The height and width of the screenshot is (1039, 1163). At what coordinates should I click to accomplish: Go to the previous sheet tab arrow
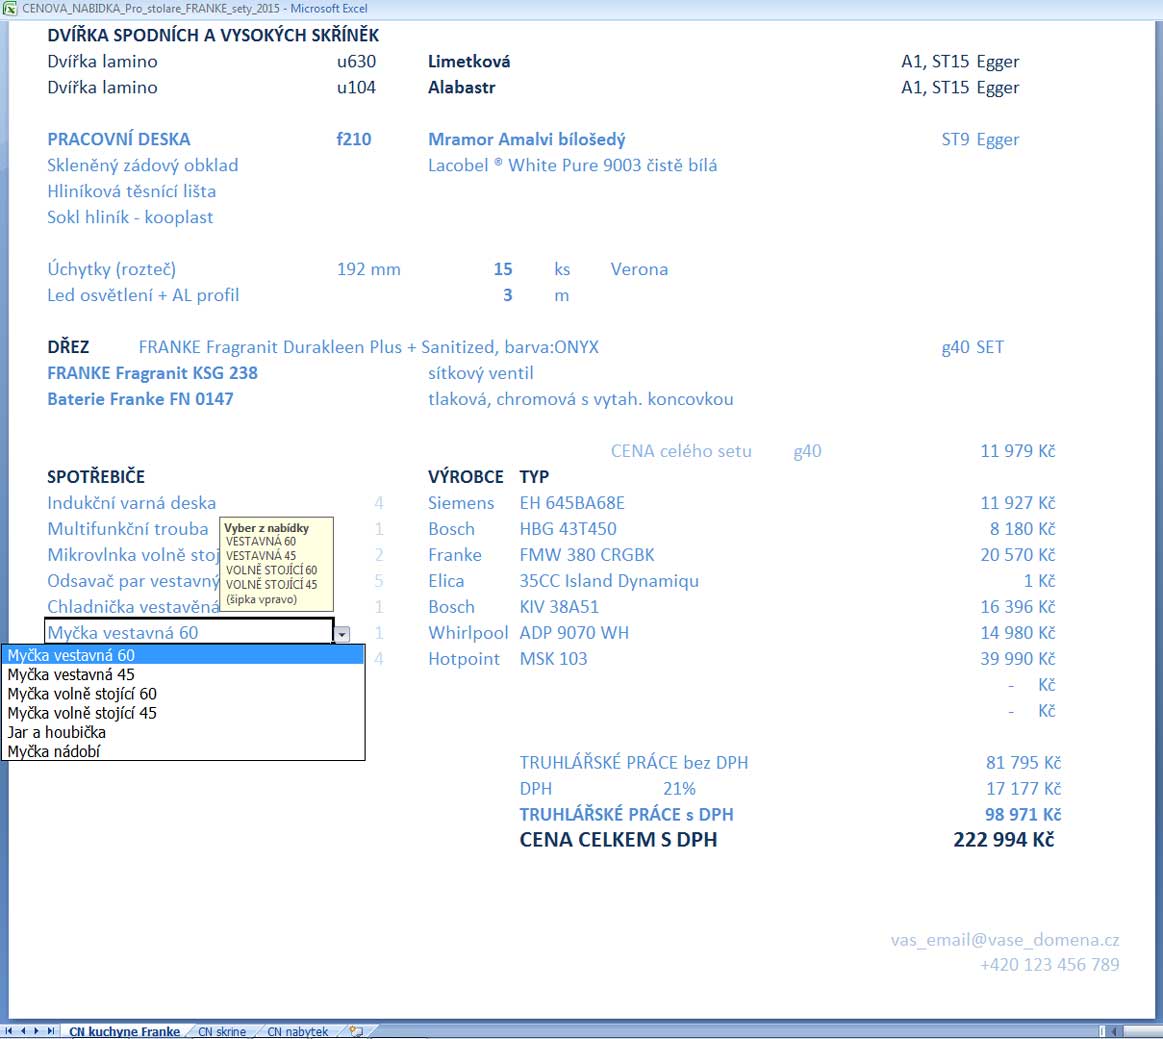(23, 1031)
